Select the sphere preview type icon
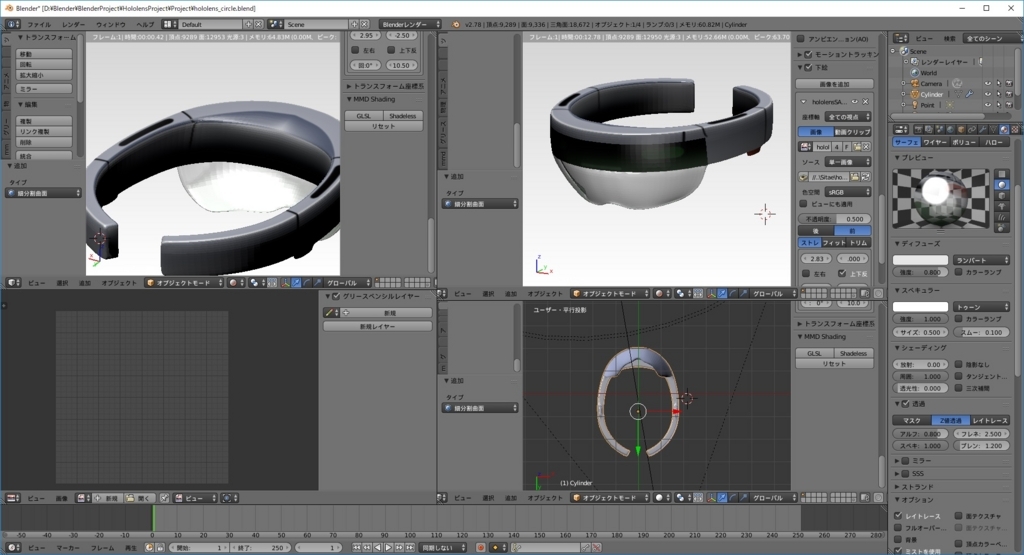This screenshot has width=1024, height=555. tap(1002, 185)
